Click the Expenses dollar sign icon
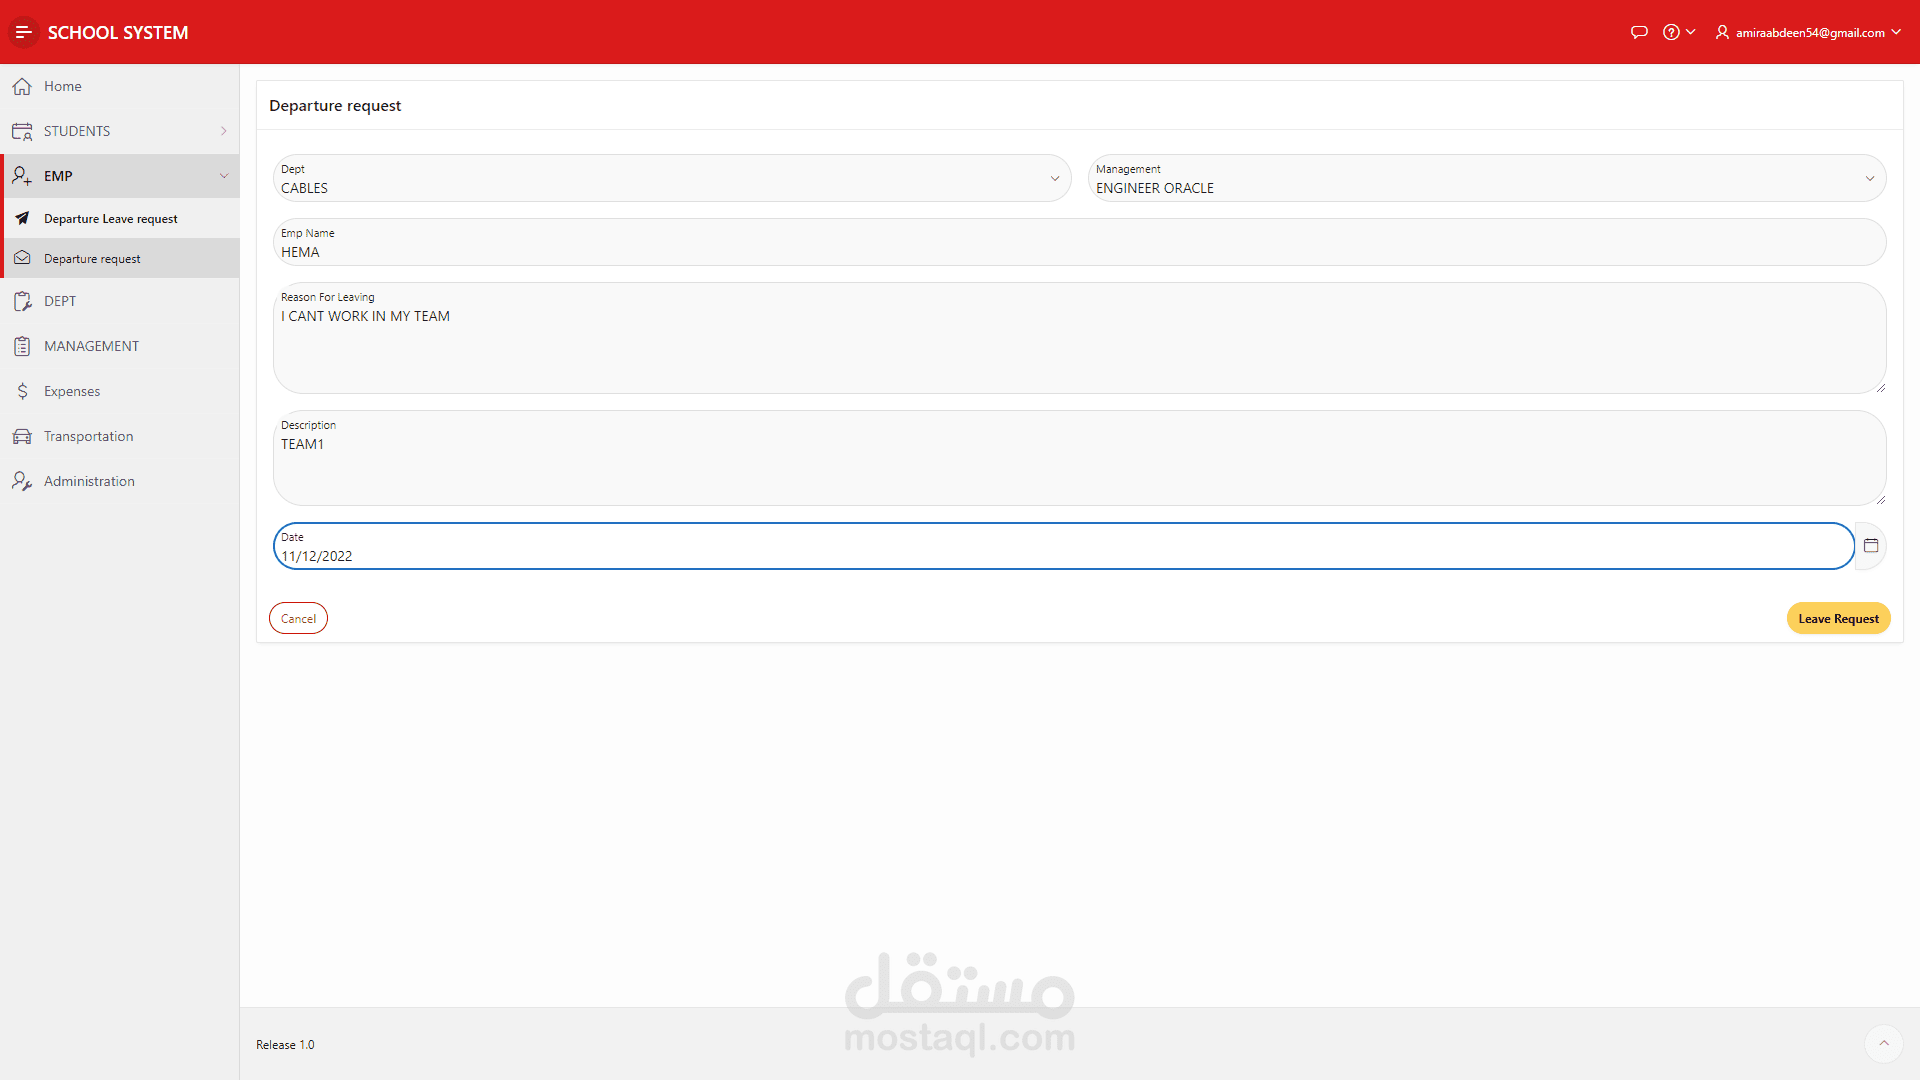This screenshot has height=1080, width=1920. pos(22,391)
